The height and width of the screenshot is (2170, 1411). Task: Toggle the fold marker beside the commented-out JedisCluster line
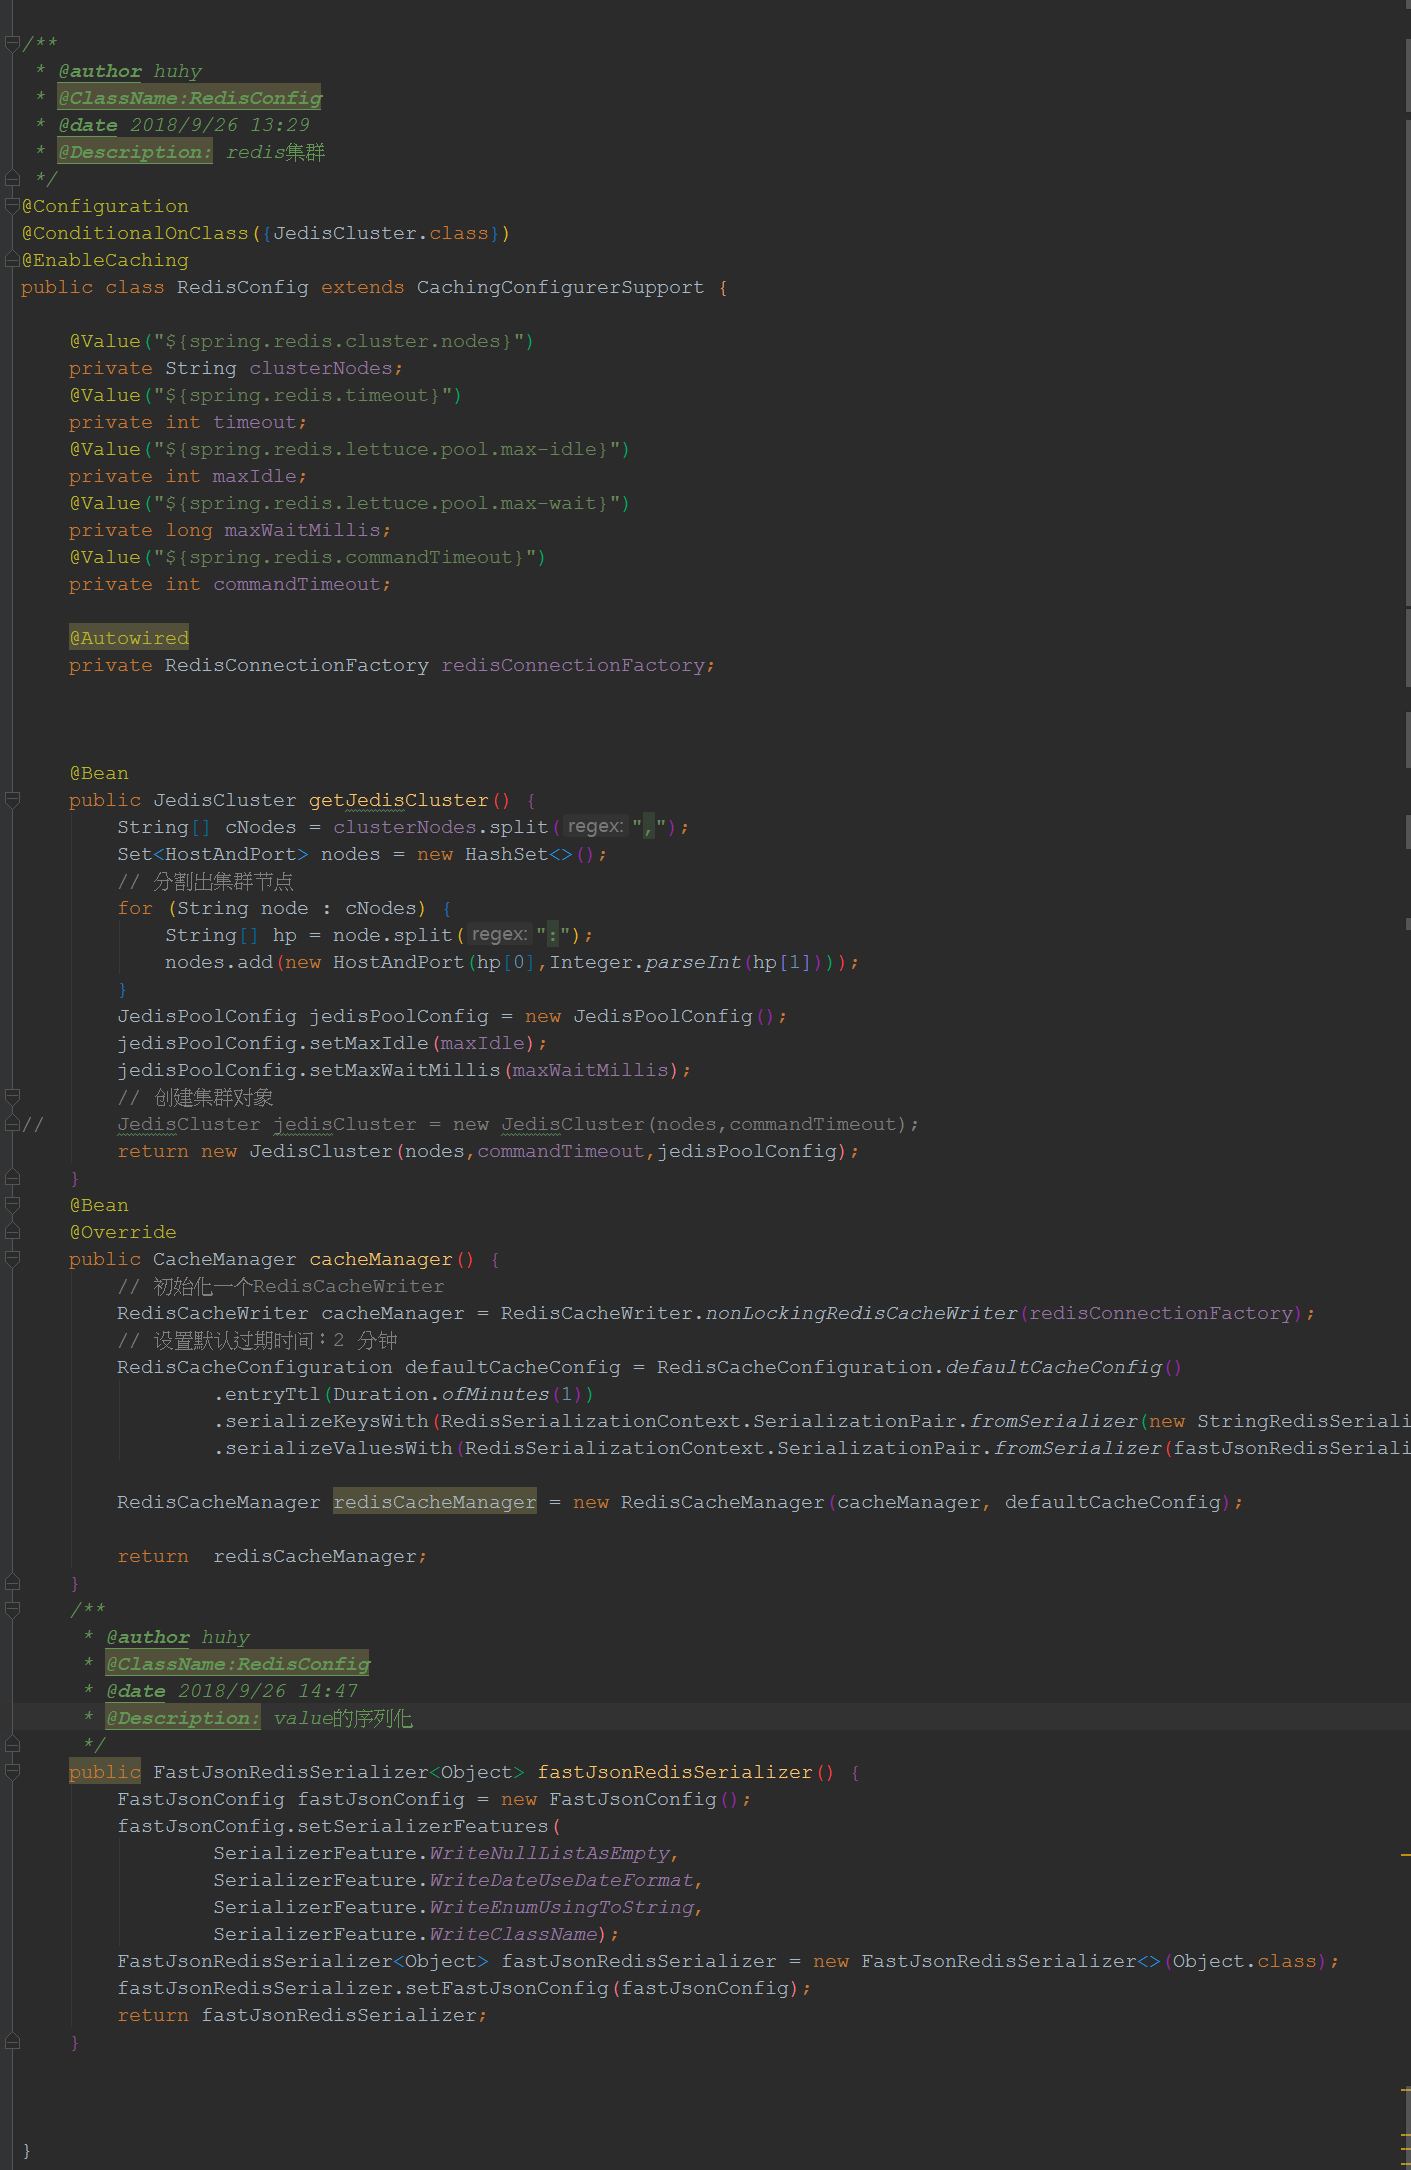(12, 1124)
